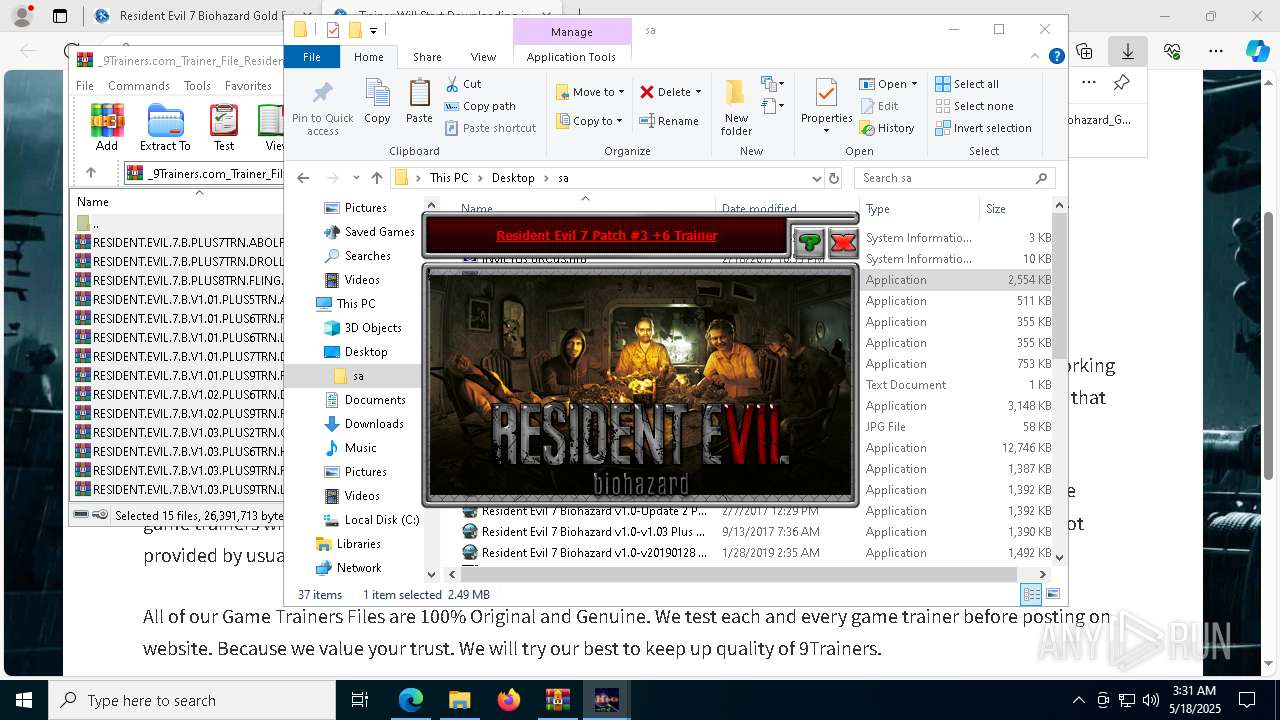The height and width of the screenshot is (720, 1280).
Task: Click History in Open group
Action: 887,128
